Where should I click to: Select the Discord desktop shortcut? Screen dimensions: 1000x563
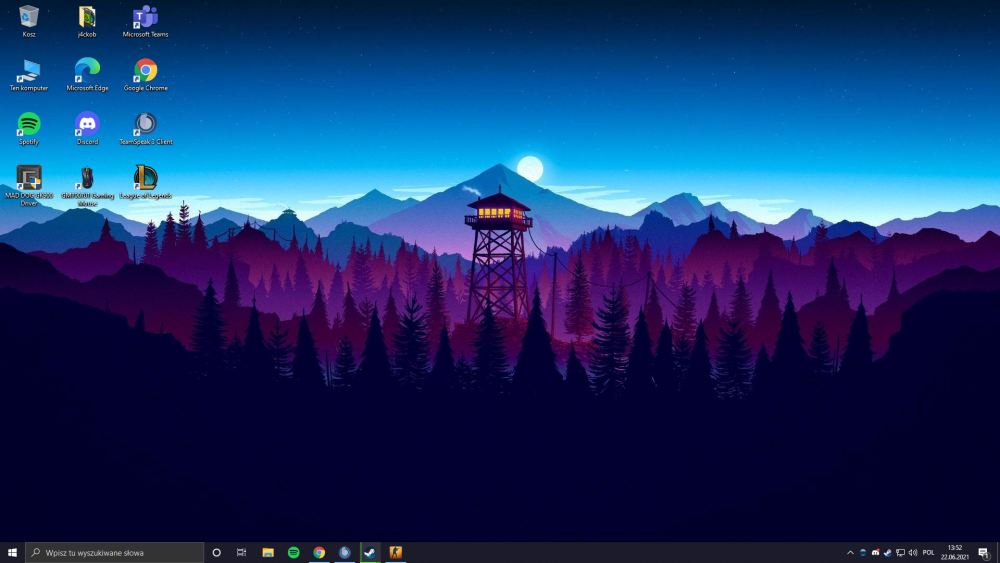tap(87, 129)
